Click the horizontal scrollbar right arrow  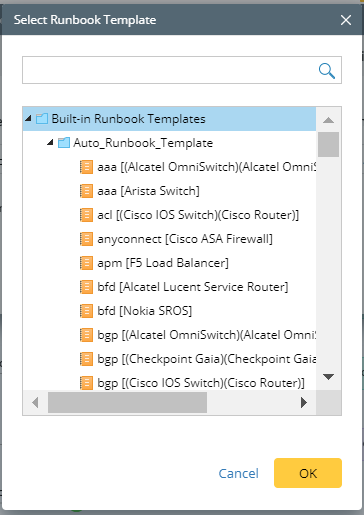pyautogui.click(x=303, y=403)
